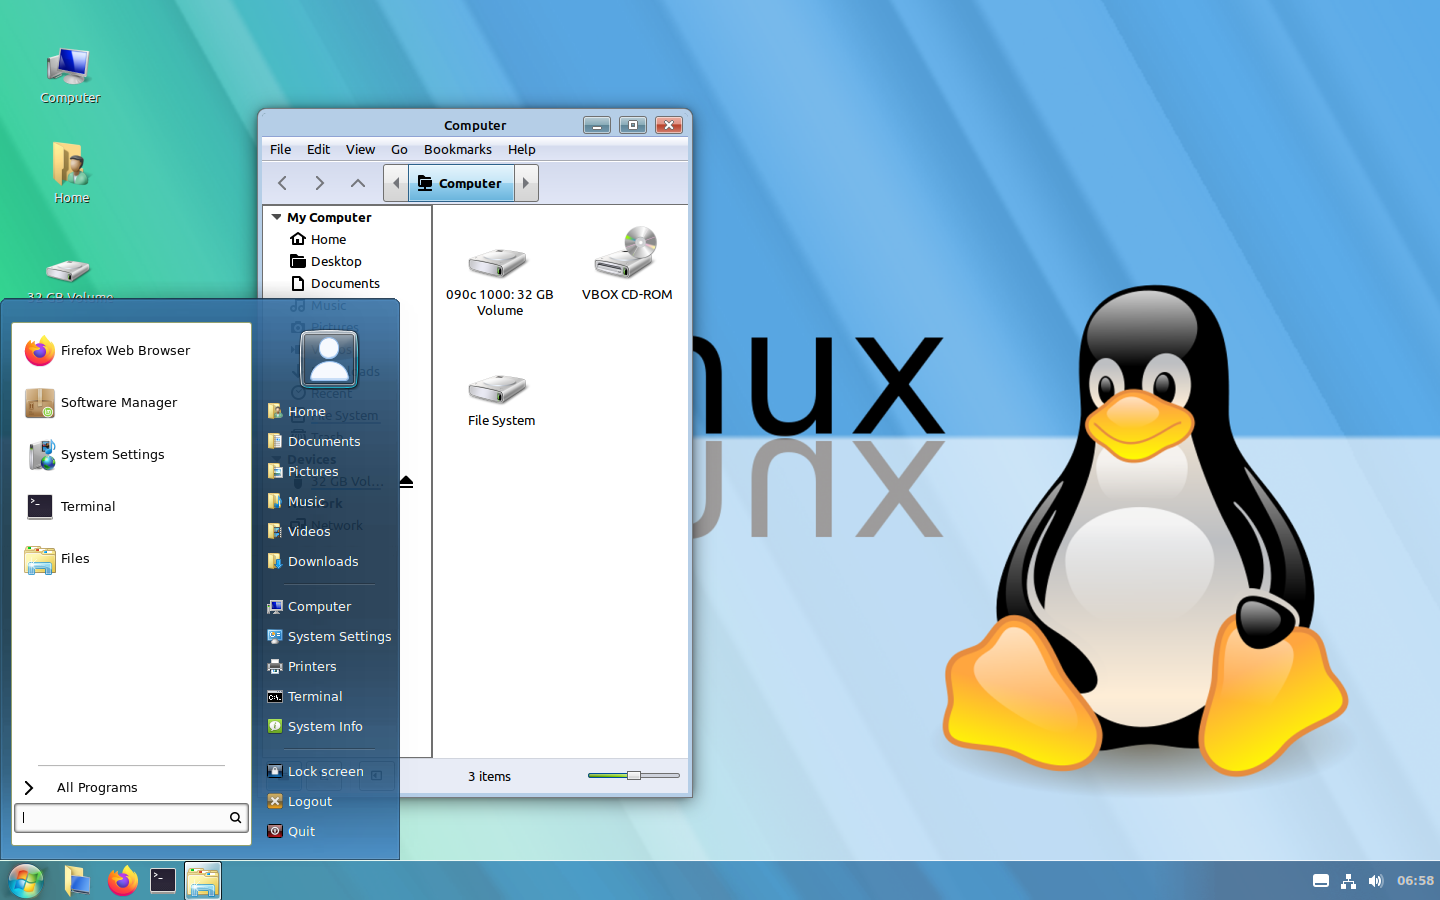Open the Go menu in the Computer window

(x=399, y=150)
